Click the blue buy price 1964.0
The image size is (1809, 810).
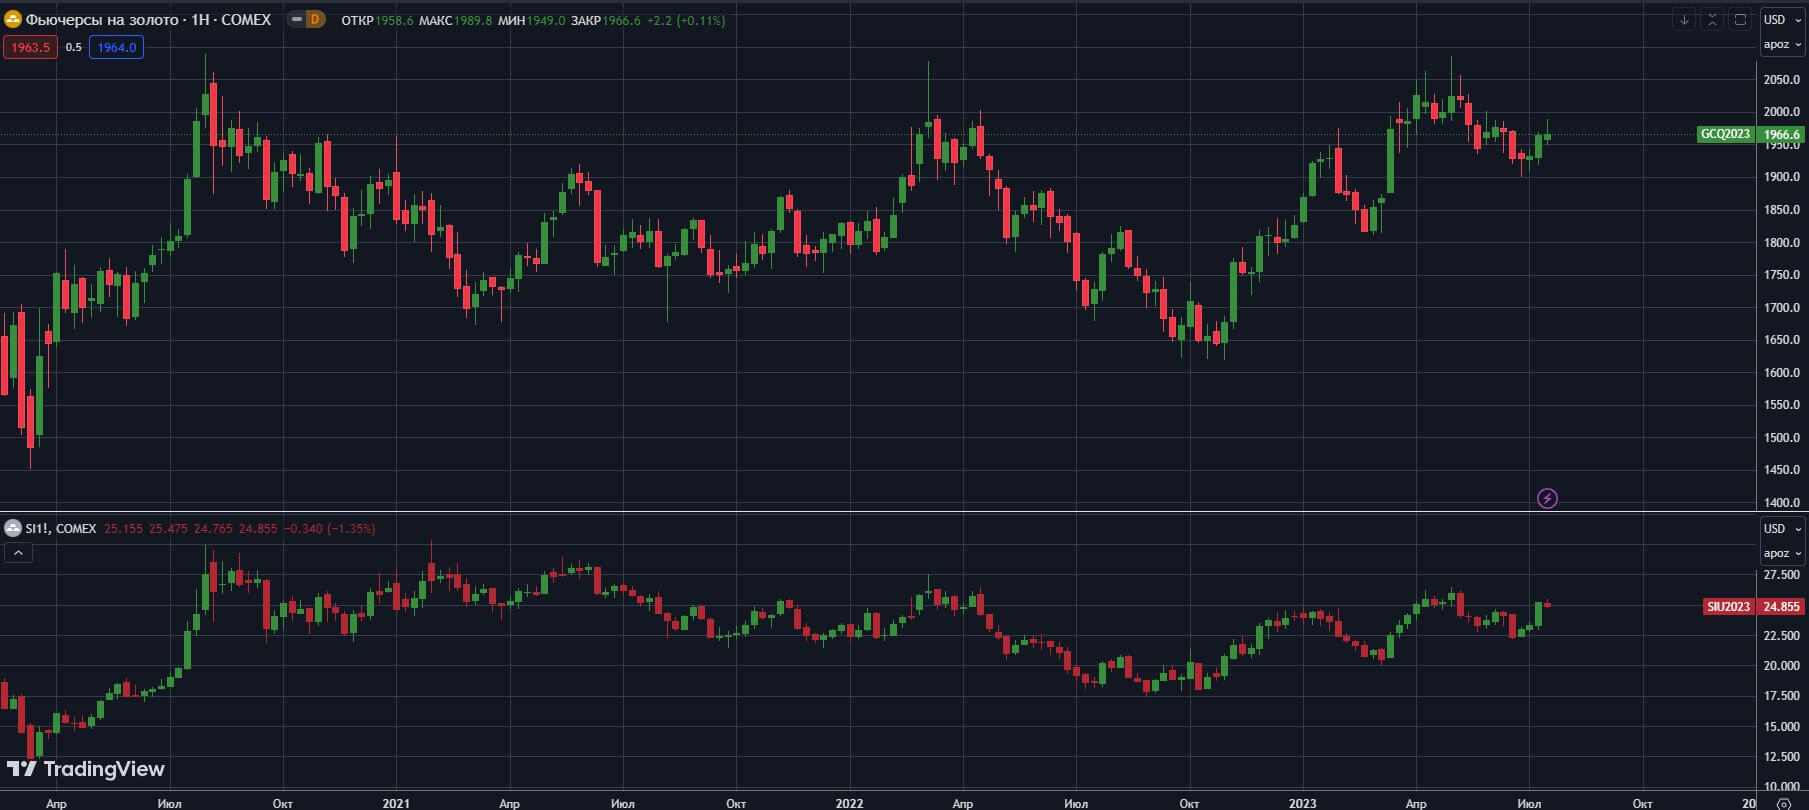click(x=117, y=47)
